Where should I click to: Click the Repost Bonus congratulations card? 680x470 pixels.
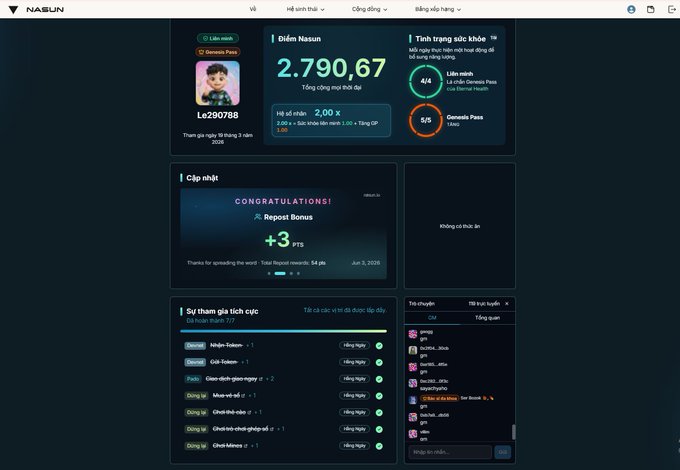[284, 233]
